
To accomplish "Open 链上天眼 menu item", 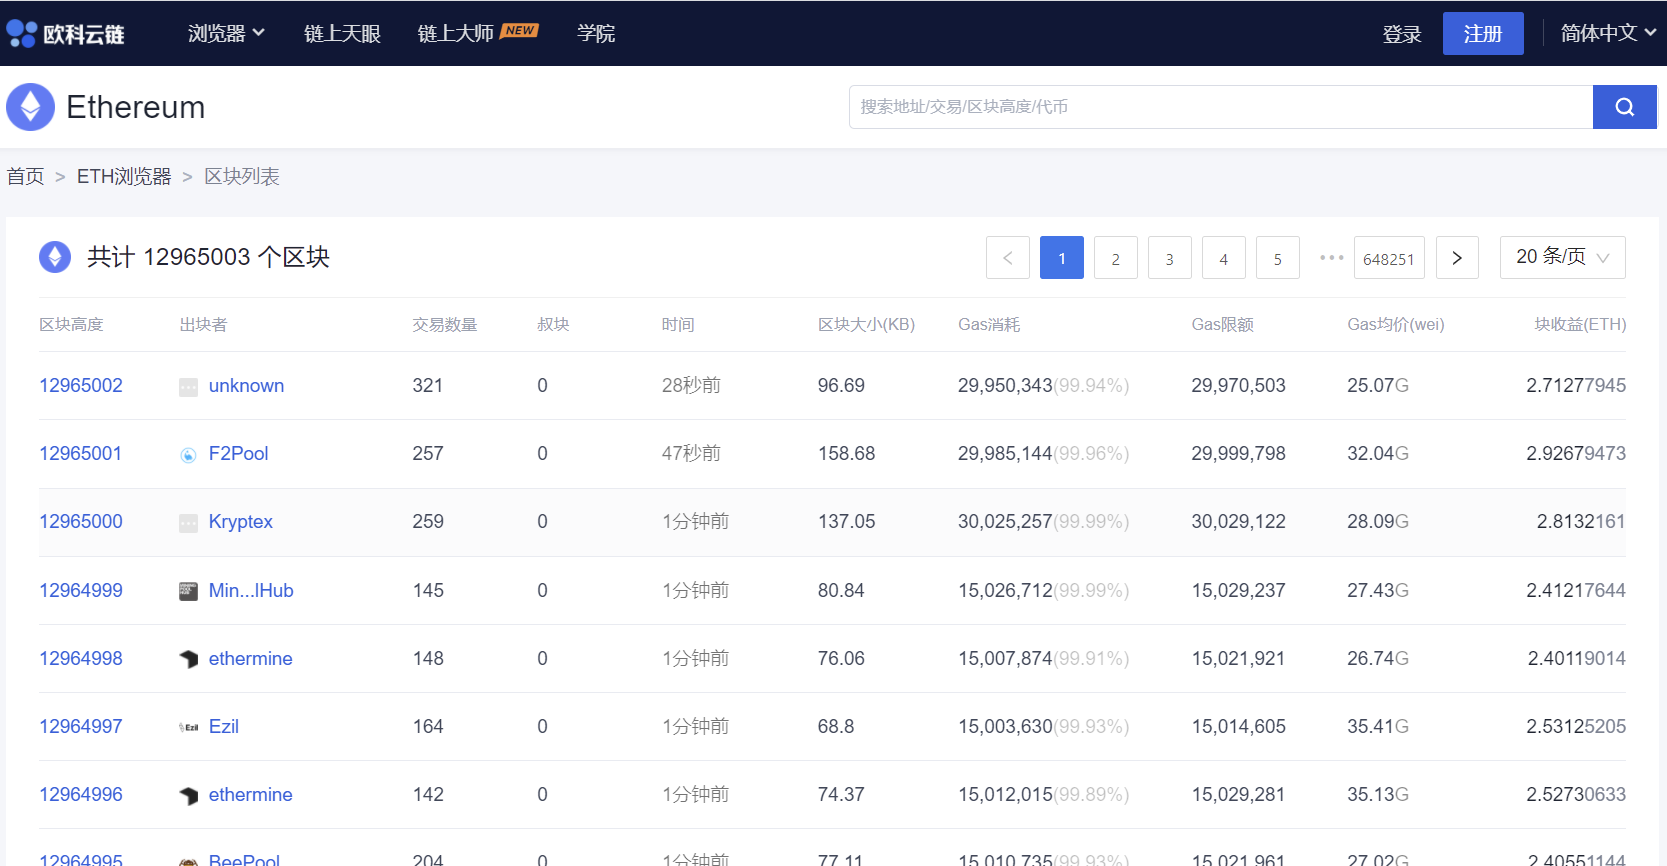I will coord(342,33).
